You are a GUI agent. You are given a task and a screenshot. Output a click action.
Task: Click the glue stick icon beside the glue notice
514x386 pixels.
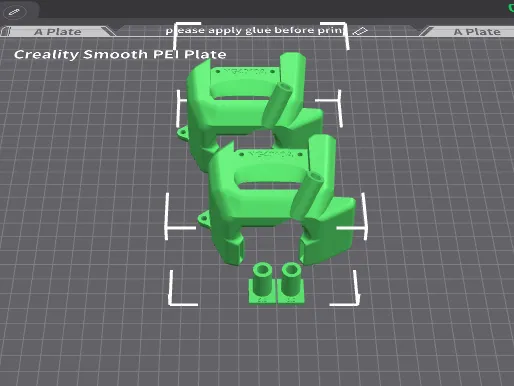(360, 31)
